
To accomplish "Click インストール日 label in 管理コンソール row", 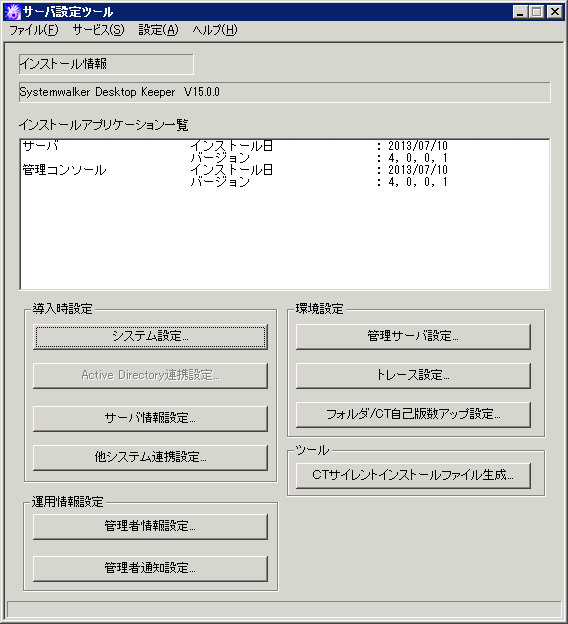I will (231, 170).
